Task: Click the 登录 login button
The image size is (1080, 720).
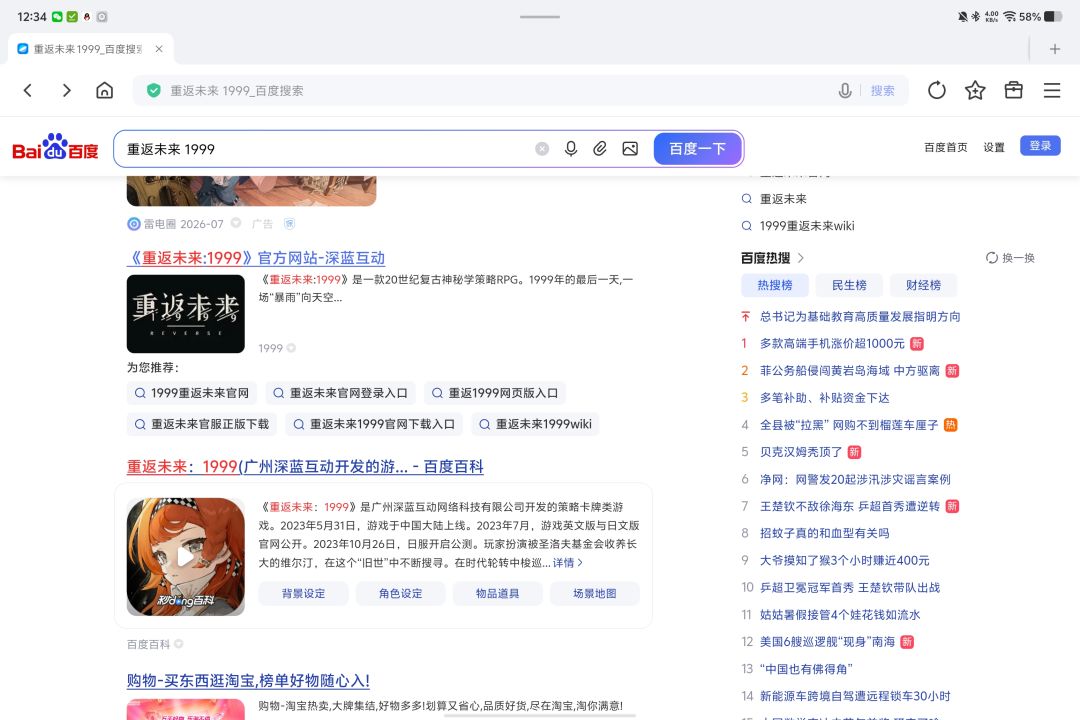Action: click(x=1040, y=146)
